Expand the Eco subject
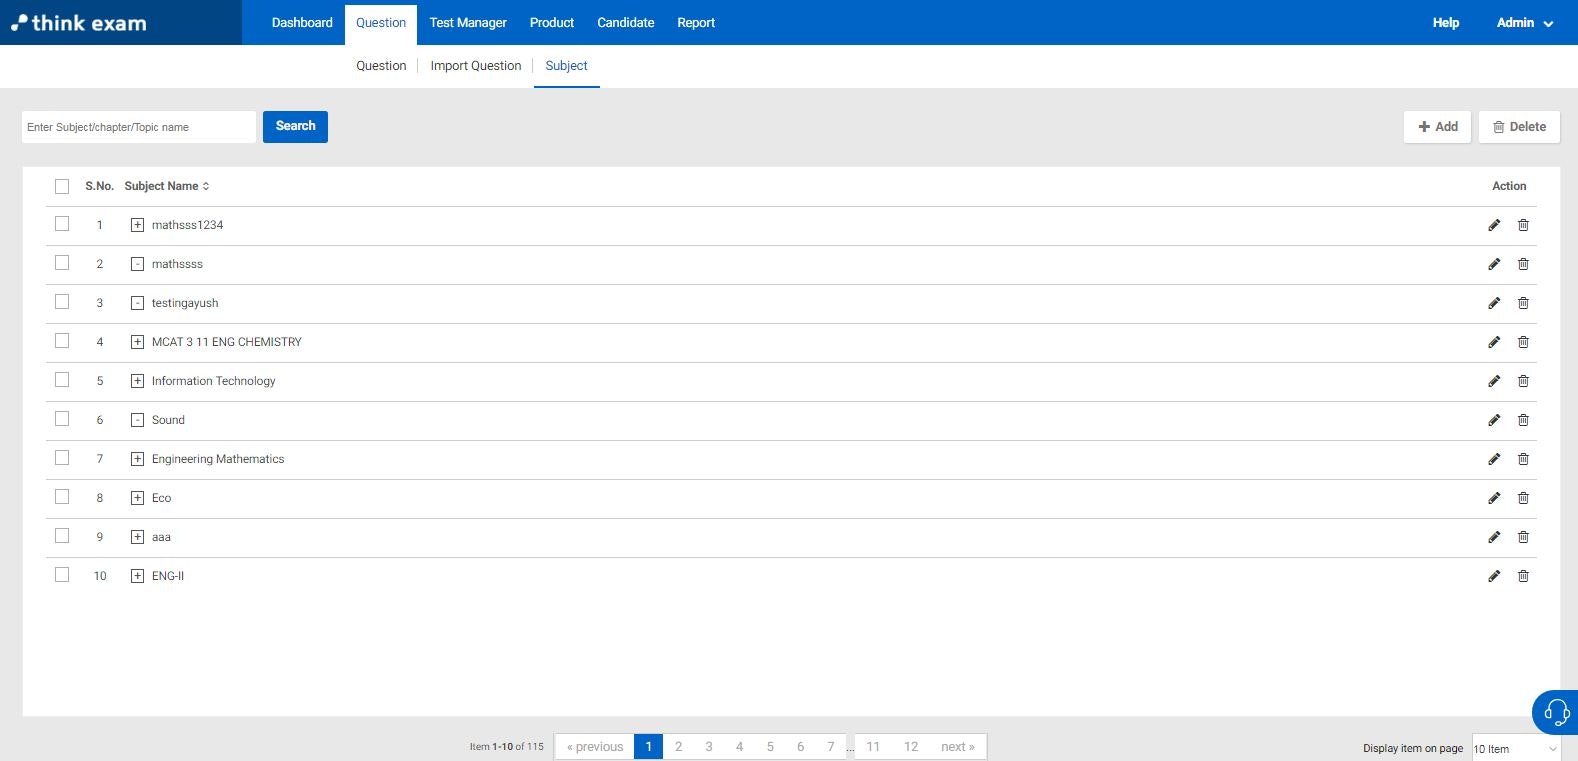 click(x=138, y=498)
